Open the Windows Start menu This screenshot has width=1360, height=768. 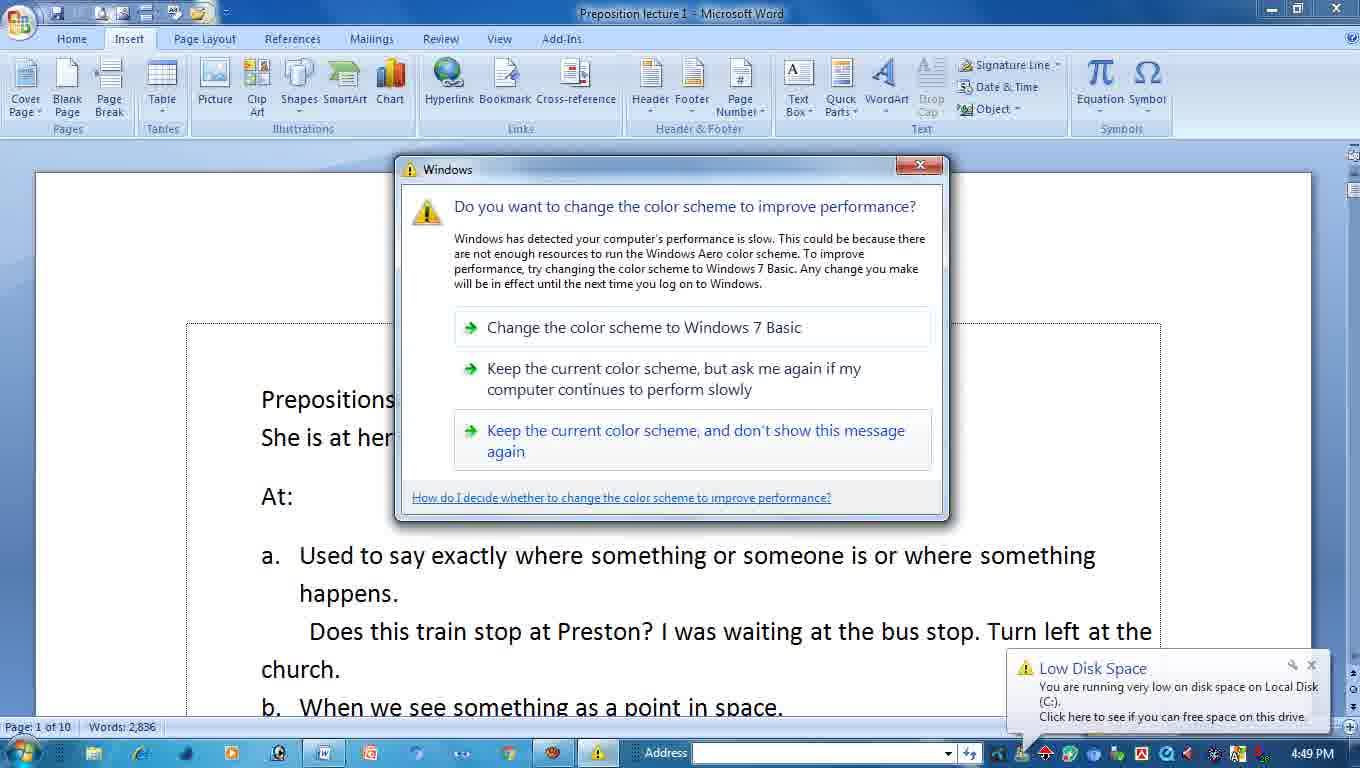(22, 752)
